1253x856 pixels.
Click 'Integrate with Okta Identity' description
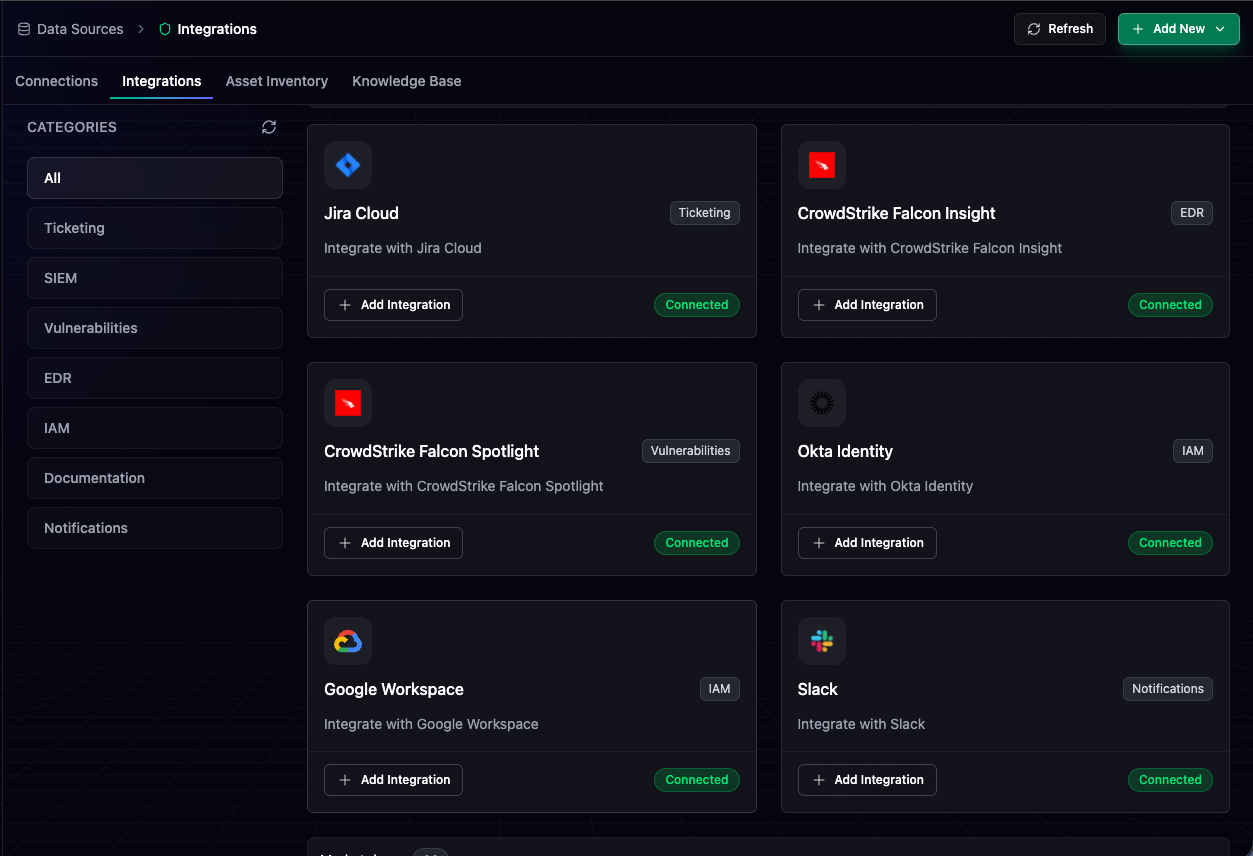point(885,486)
